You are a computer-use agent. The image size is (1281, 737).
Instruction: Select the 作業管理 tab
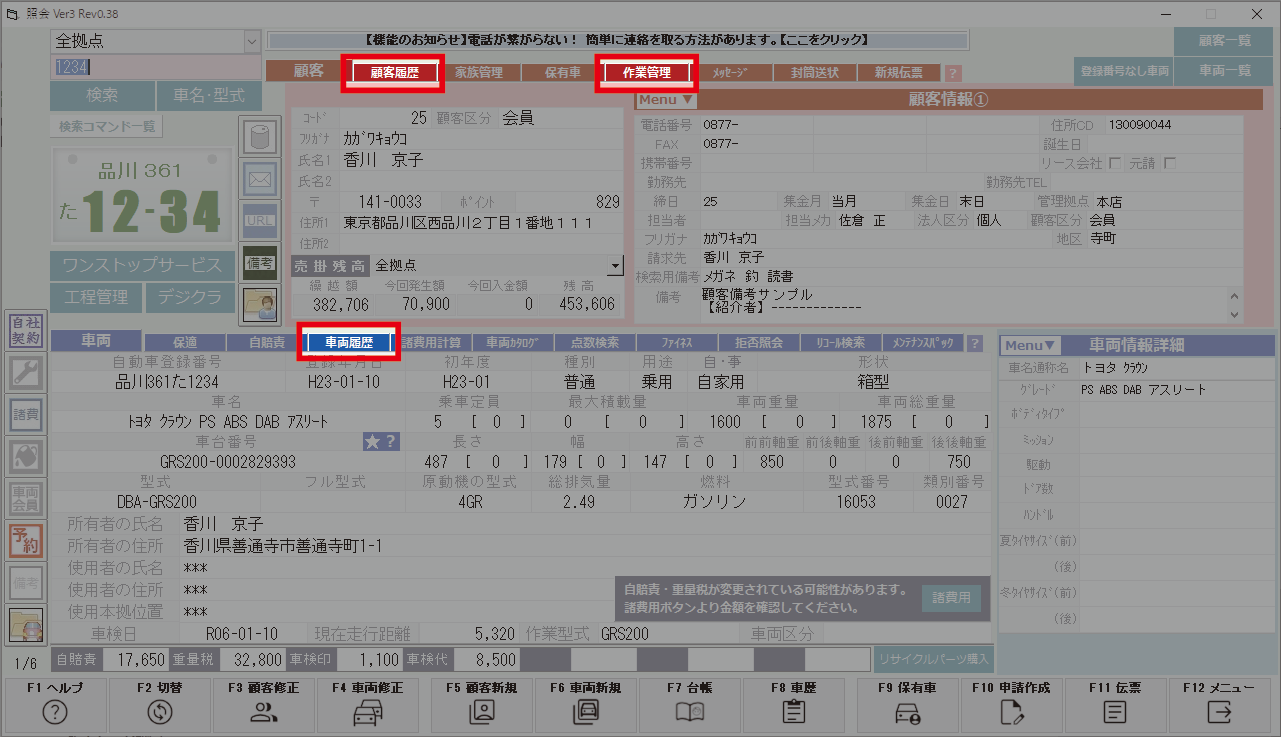tap(646, 73)
